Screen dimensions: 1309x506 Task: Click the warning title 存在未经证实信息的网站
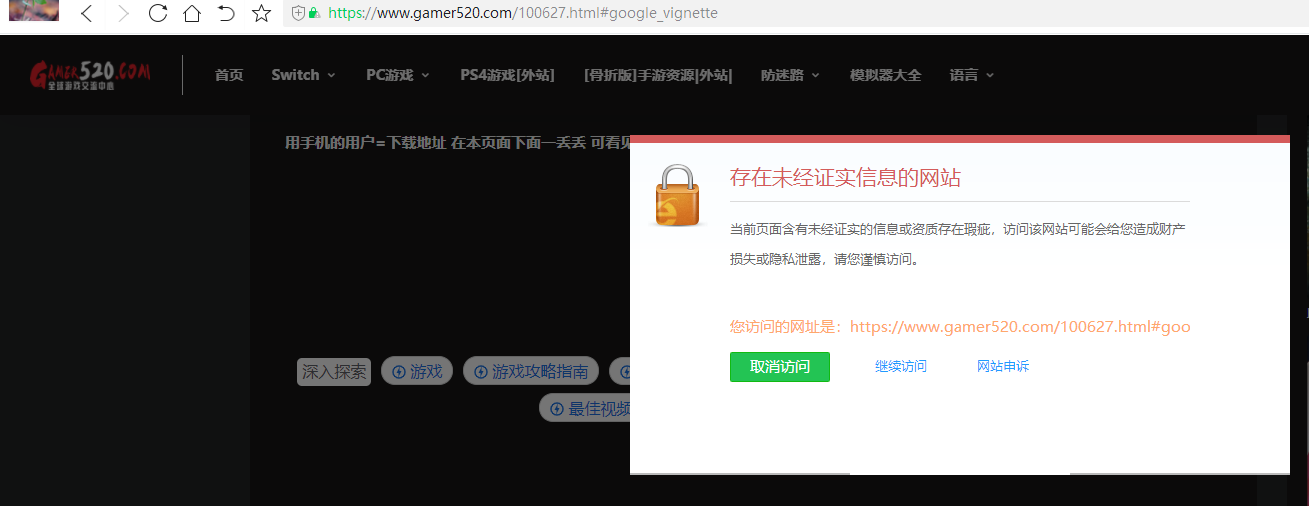pyautogui.click(x=845, y=178)
